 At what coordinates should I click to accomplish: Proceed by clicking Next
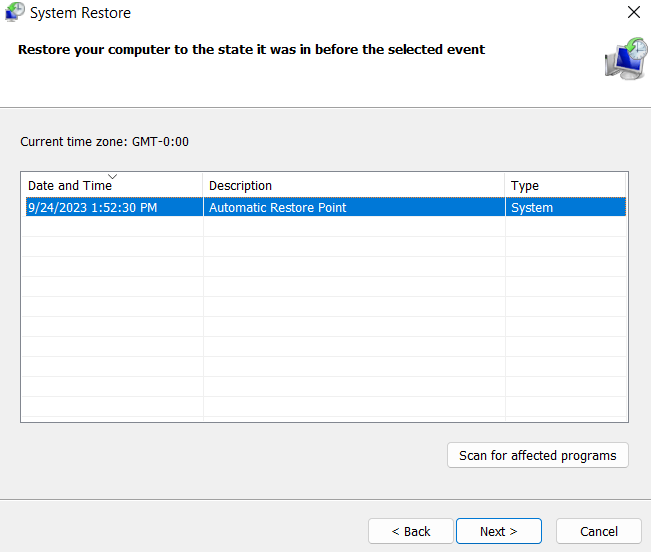point(498,531)
